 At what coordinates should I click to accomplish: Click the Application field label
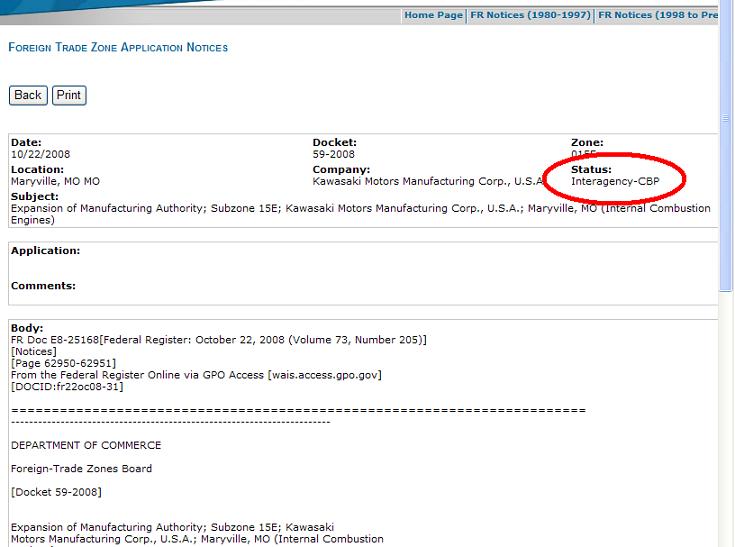45,250
